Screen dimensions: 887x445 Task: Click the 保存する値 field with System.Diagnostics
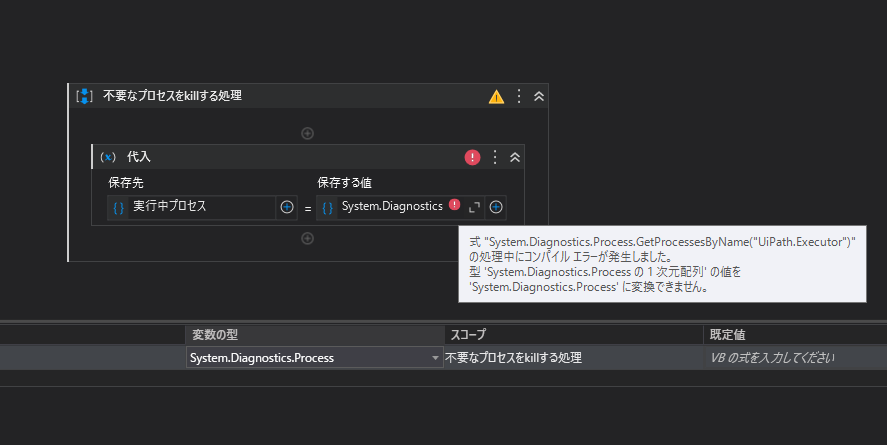[391, 207]
